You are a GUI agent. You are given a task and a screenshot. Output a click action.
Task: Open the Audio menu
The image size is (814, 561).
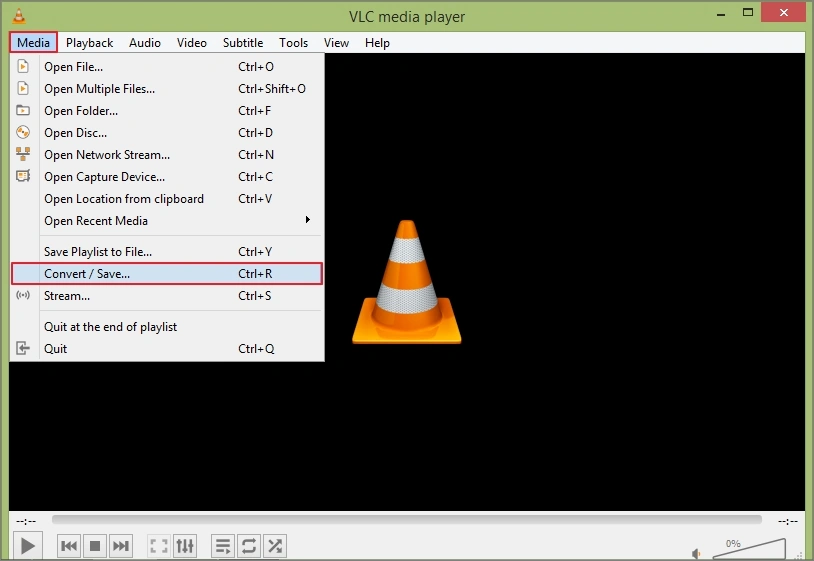(x=145, y=43)
